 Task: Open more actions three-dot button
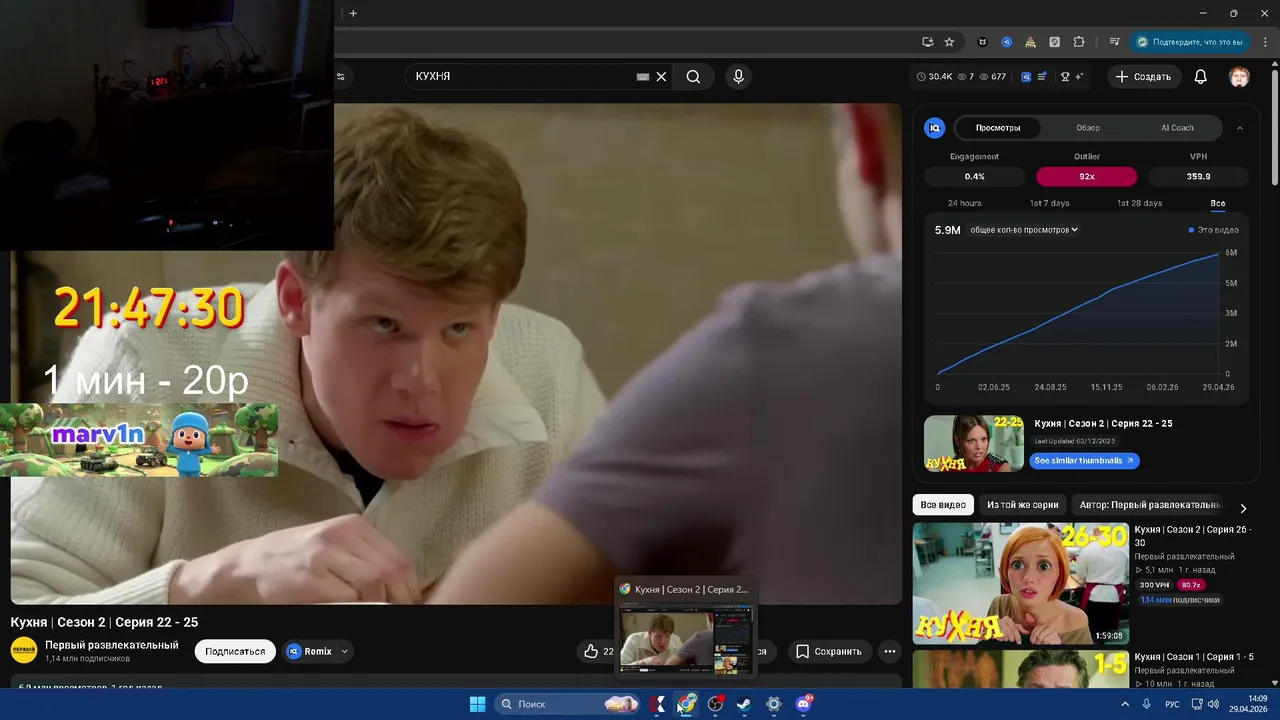[x=889, y=651]
